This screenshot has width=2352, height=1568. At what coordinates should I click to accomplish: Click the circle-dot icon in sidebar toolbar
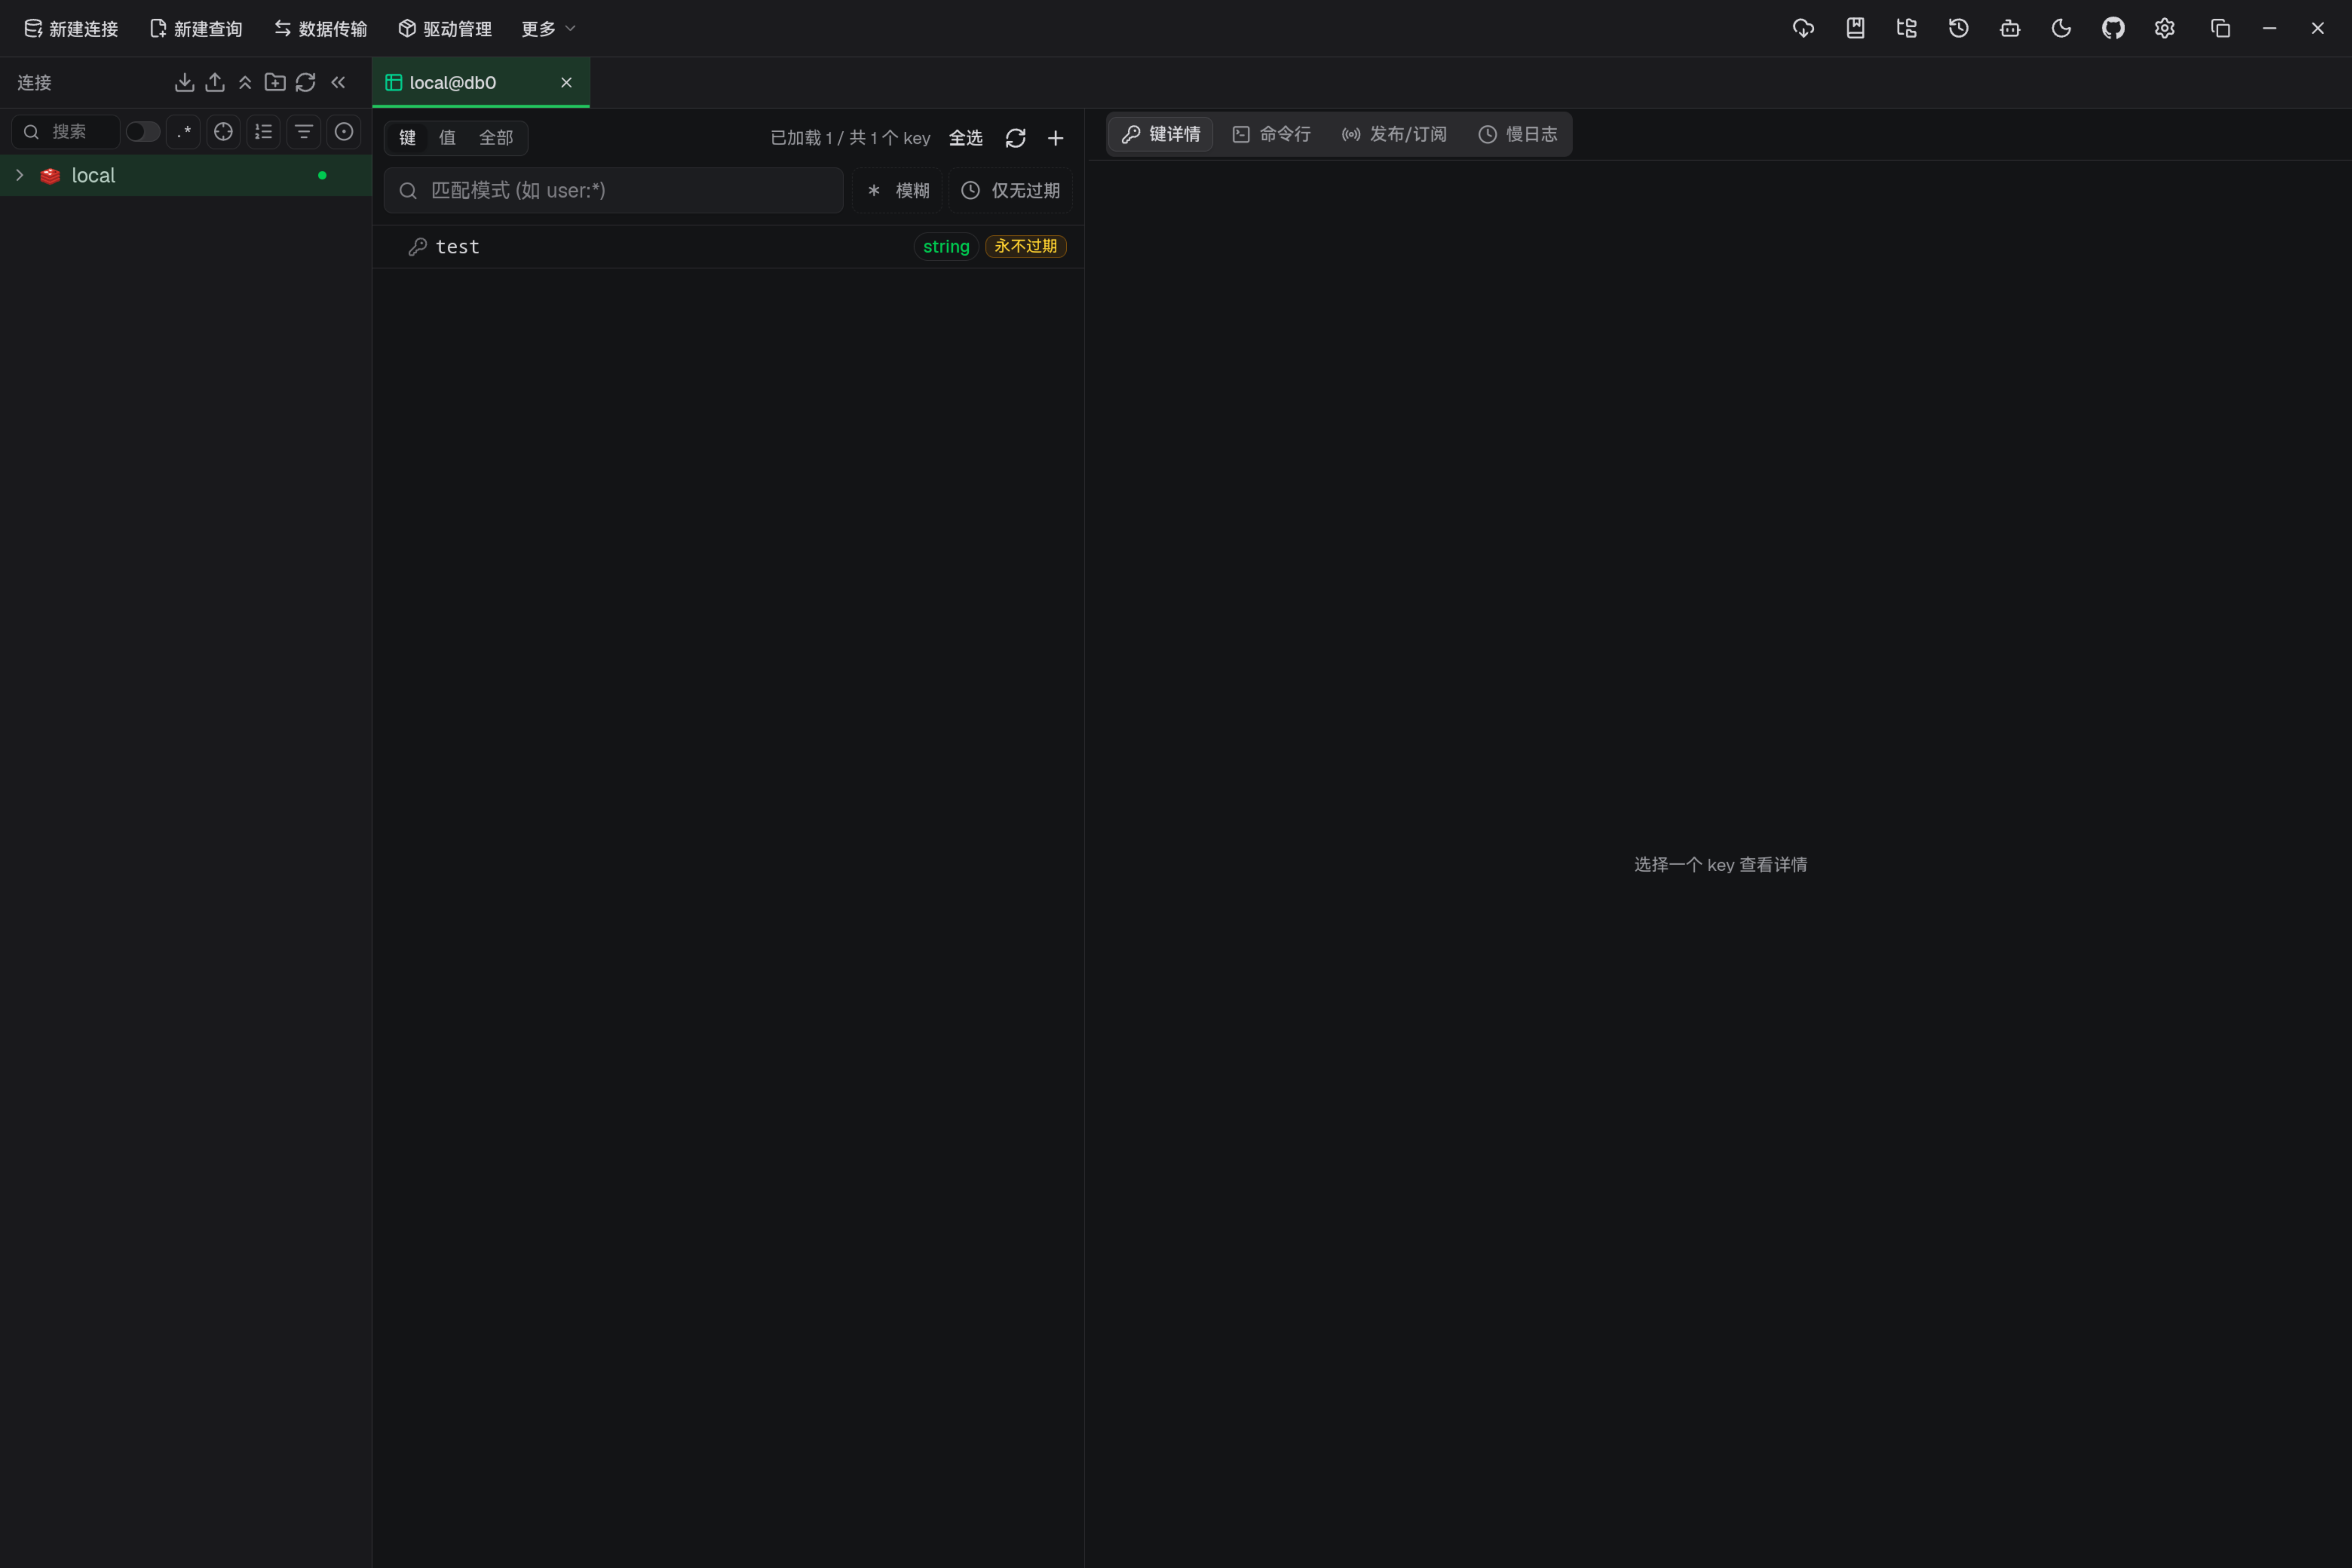click(344, 132)
